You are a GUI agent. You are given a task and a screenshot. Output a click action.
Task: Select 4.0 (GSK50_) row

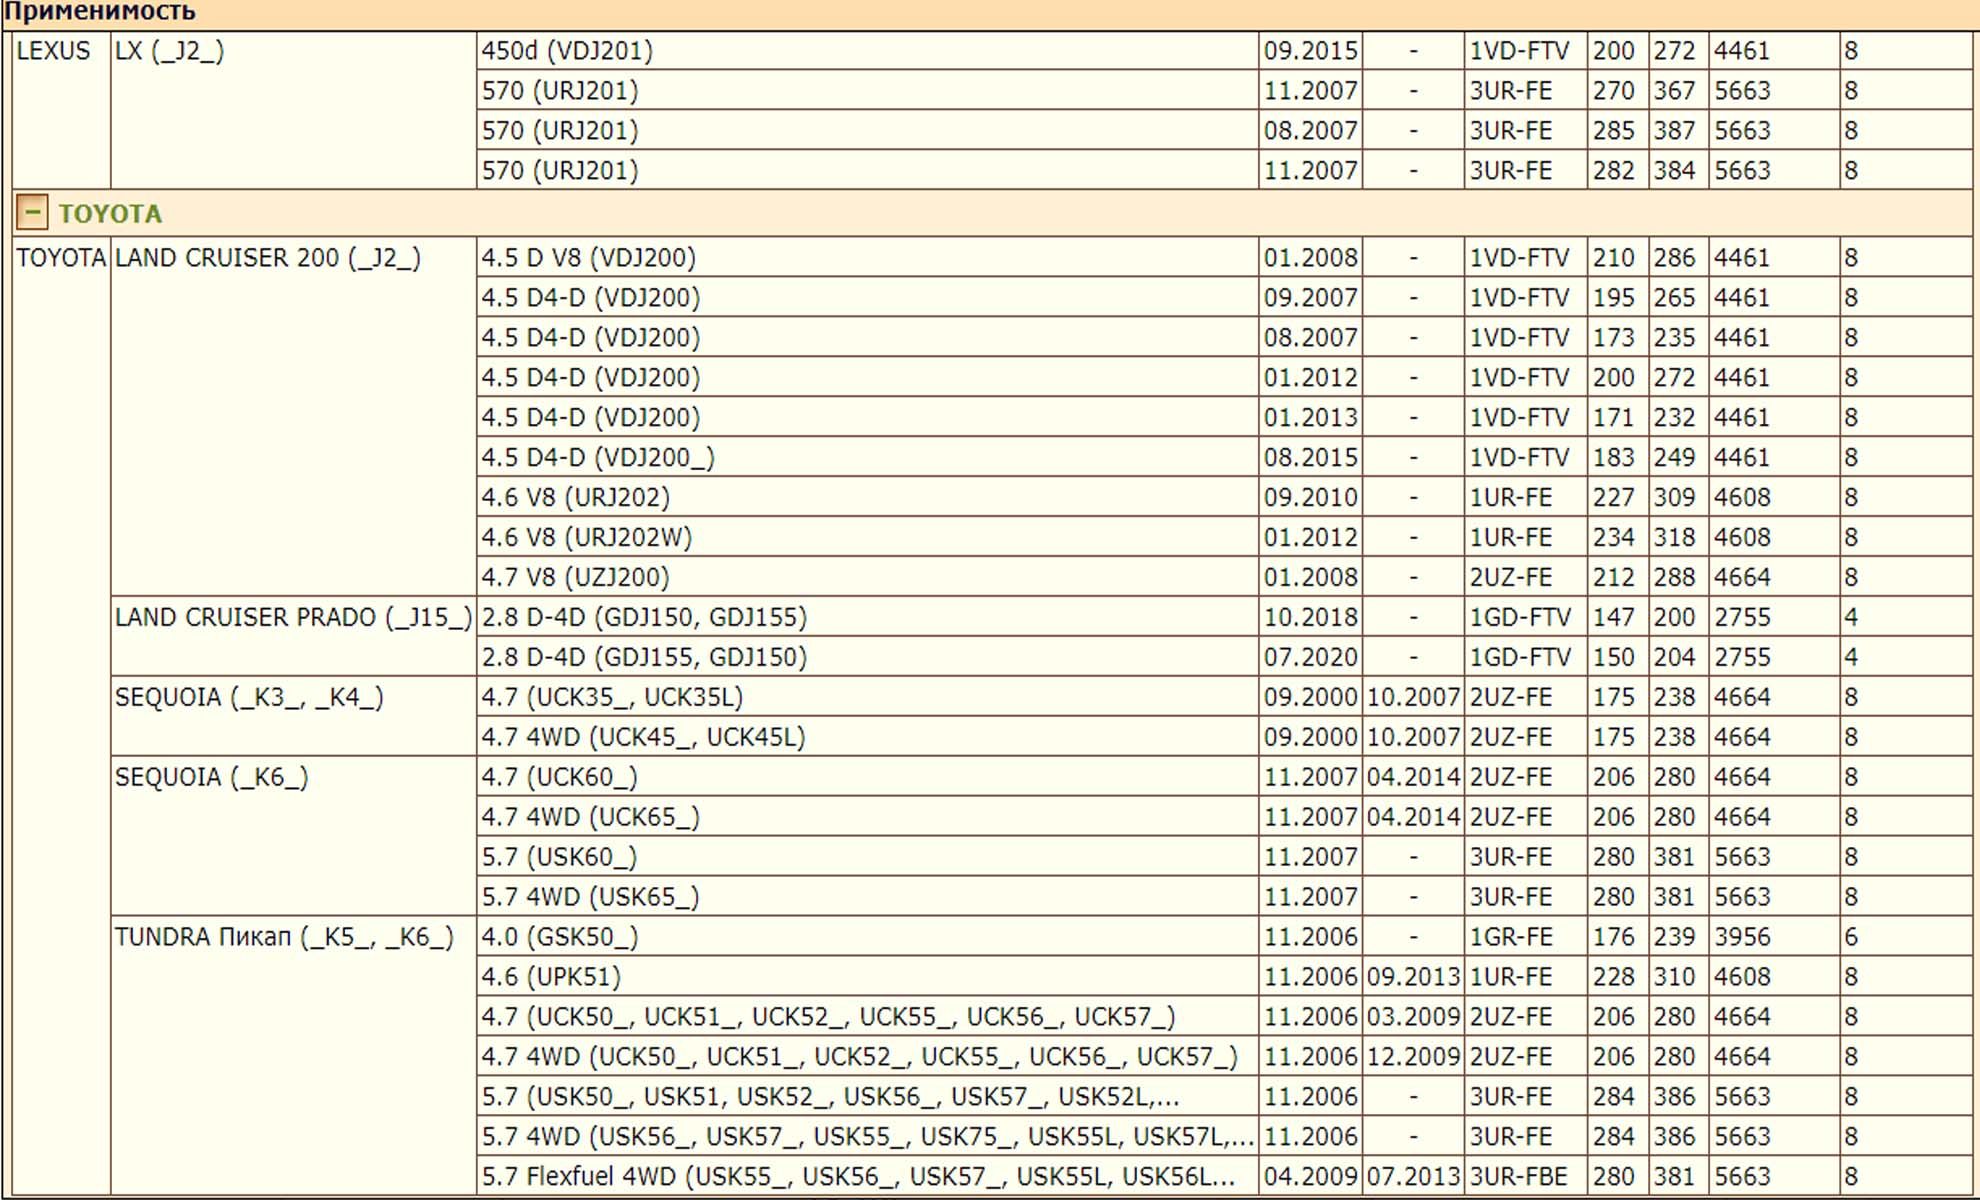[1224, 938]
